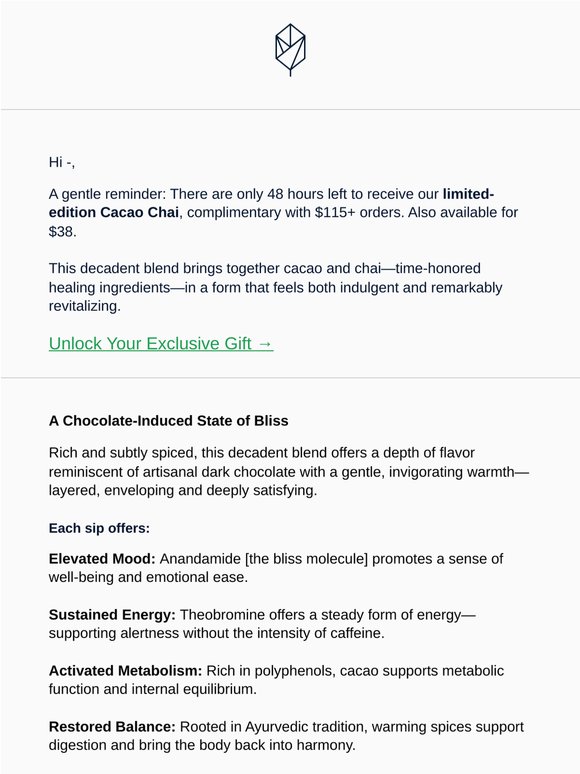Open the Unlock Your Exclusive Gift link

point(161,344)
